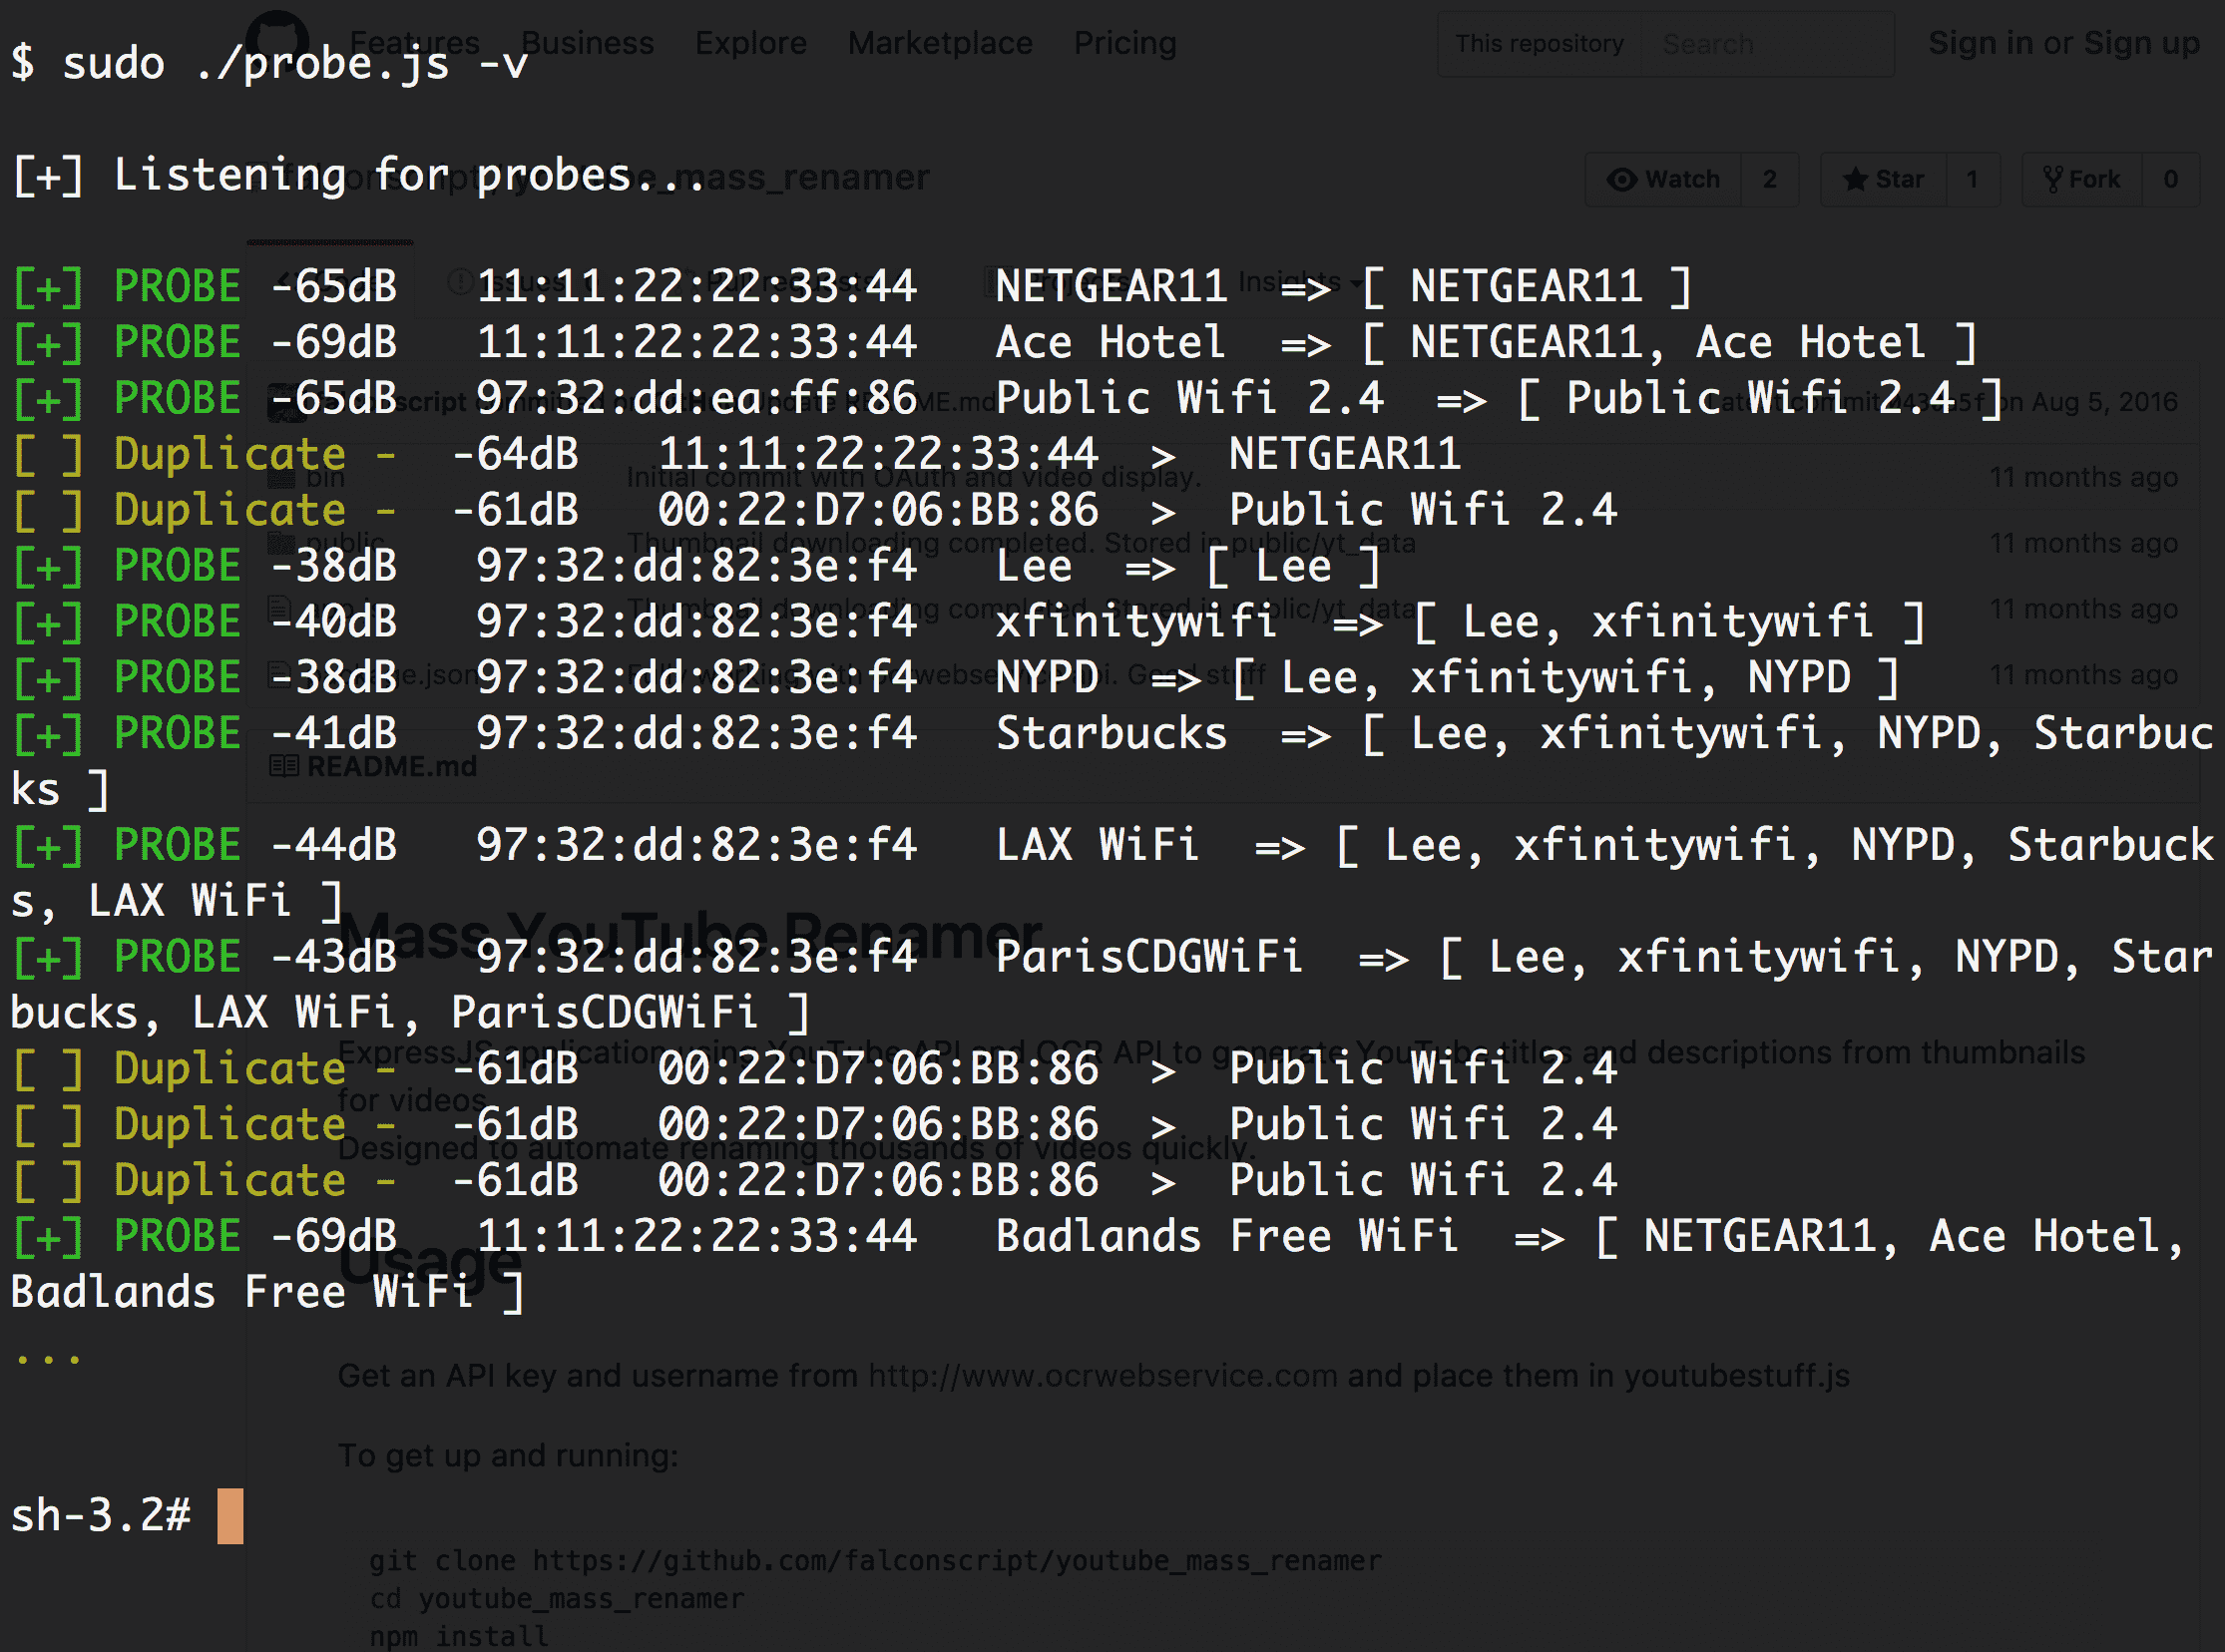Click the Sign up link
2225x1652 pixels.
coord(2141,43)
